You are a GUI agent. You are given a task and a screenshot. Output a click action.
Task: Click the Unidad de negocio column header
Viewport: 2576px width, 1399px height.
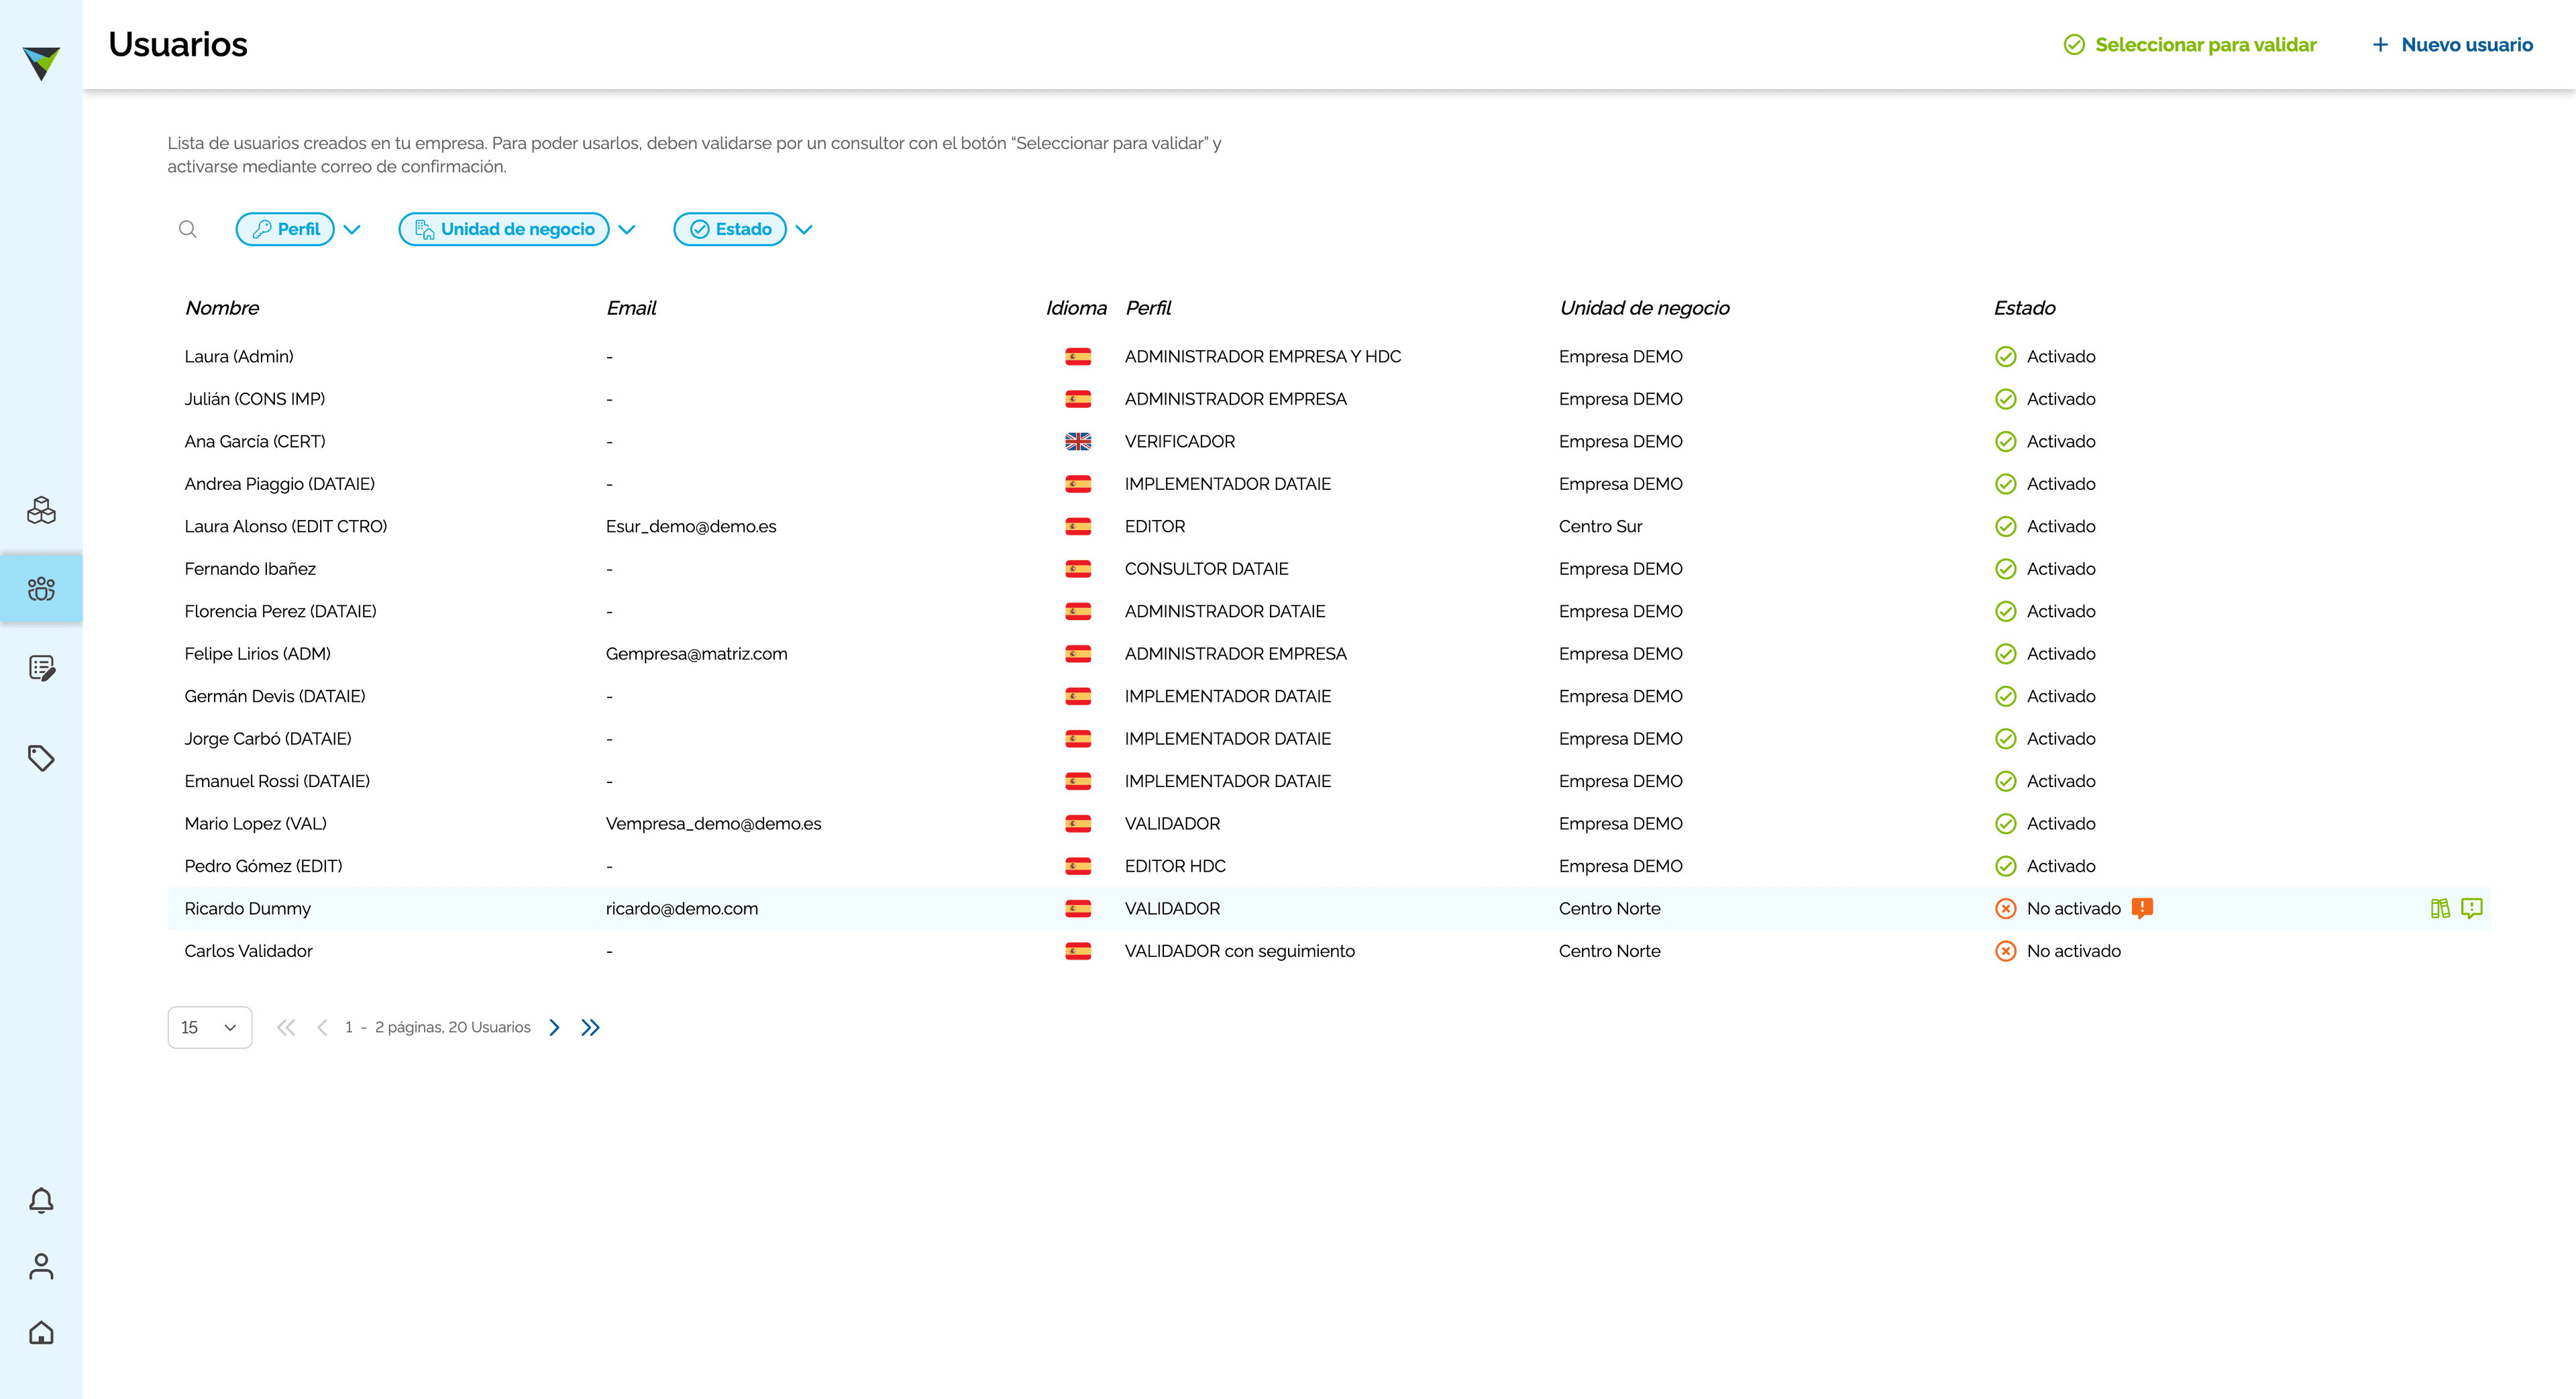coord(1644,308)
